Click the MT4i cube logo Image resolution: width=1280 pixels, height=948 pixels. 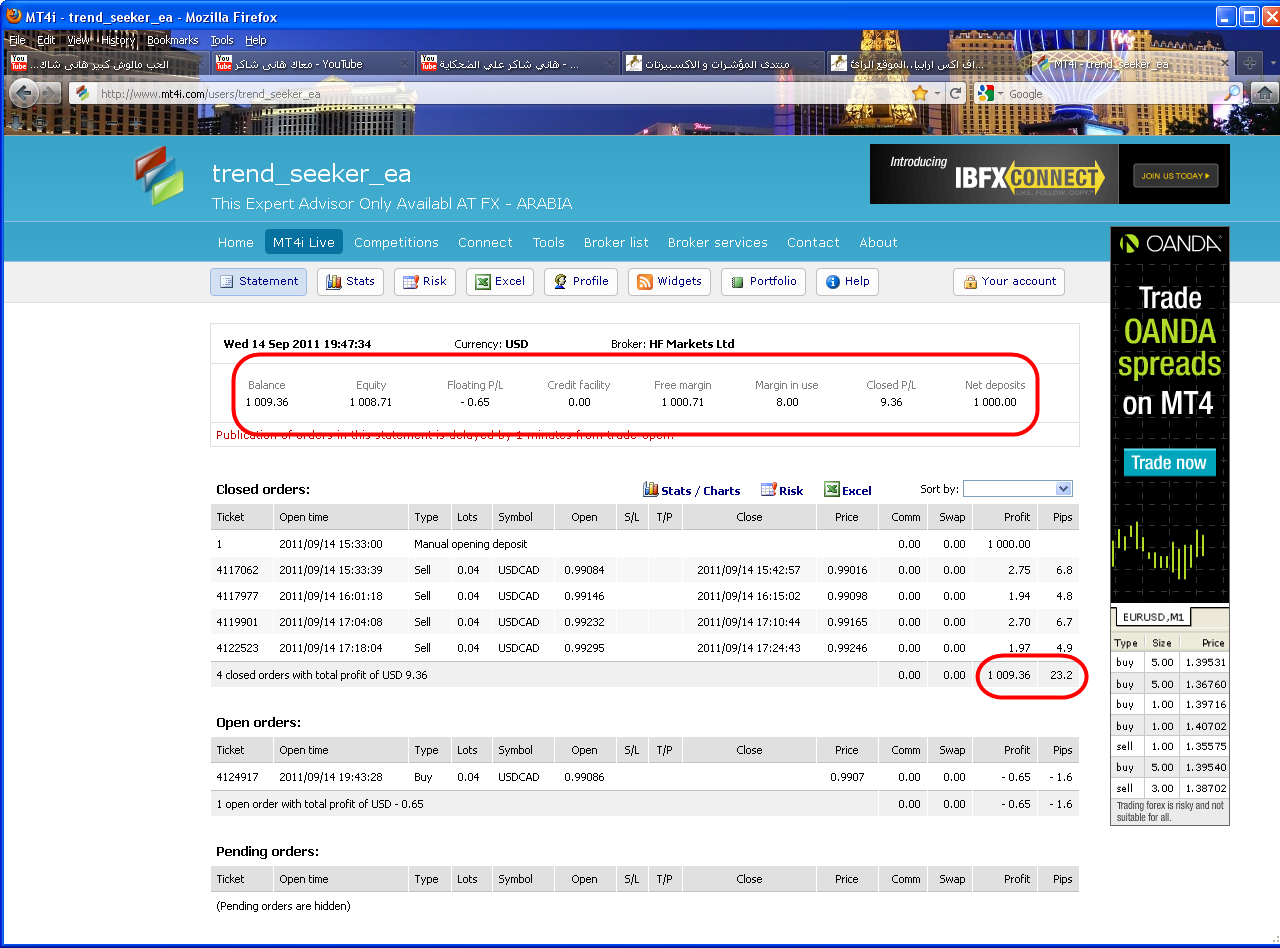[160, 176]
